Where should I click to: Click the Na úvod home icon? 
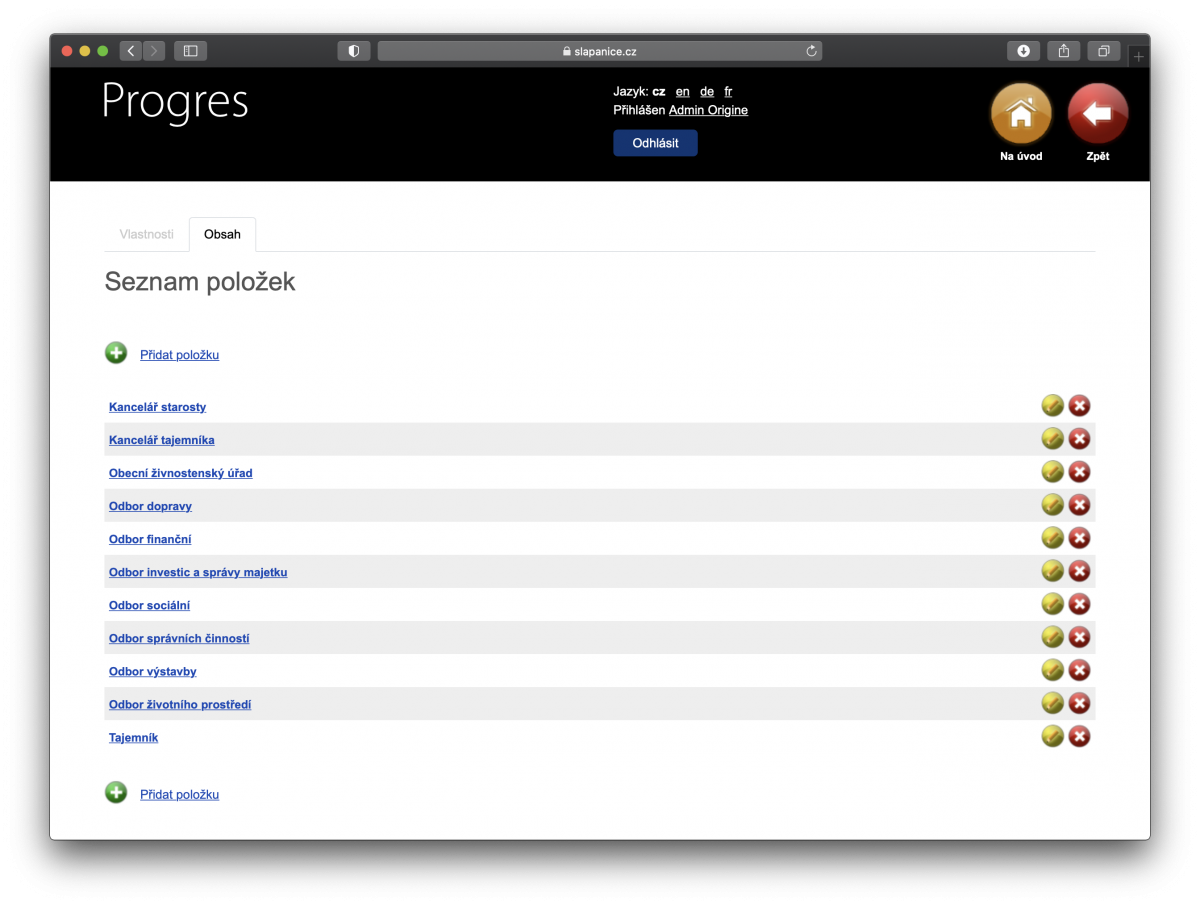[x=1020, y=114]
